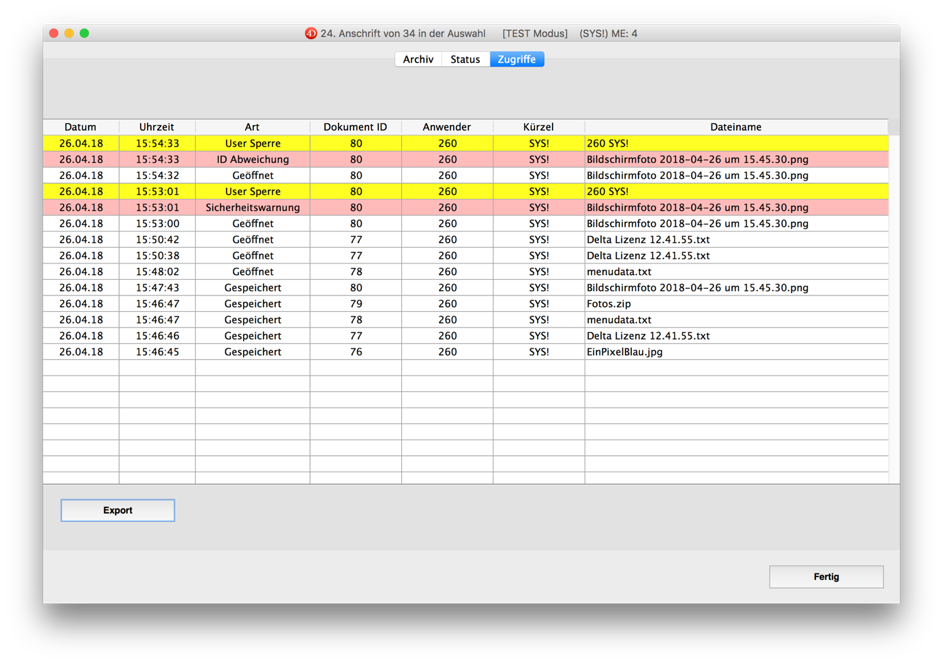Sort by the Datum column header

(80, 127)
